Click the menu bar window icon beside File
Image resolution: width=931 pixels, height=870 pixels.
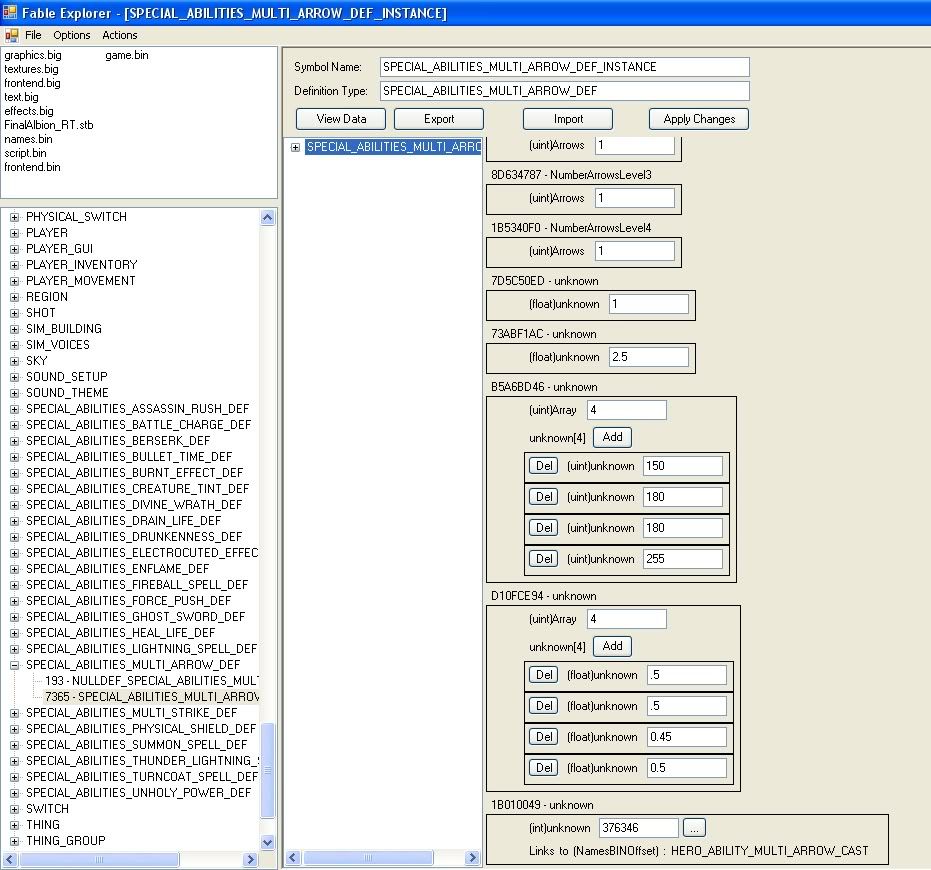click(x=11, y=36)
